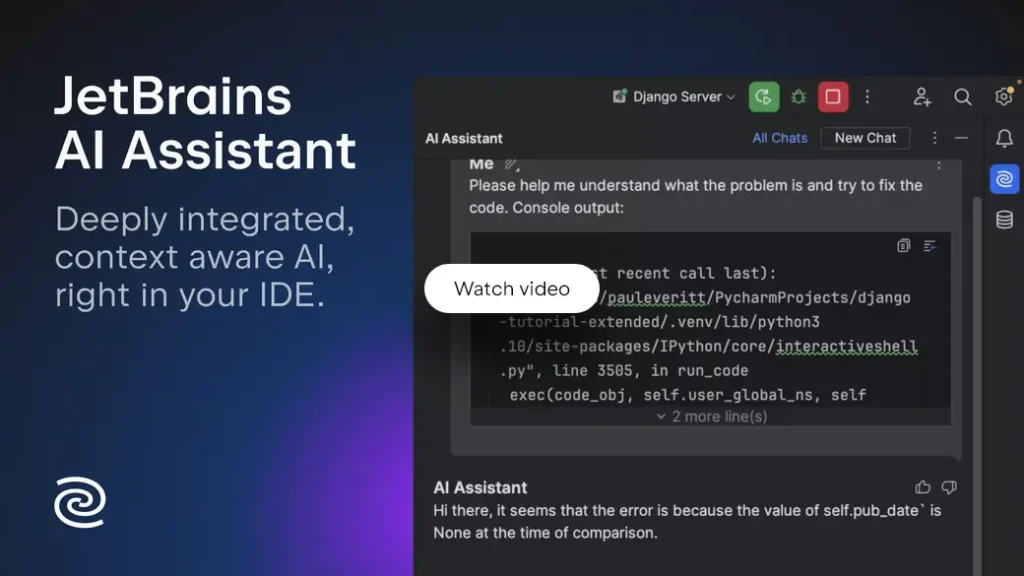Toggle soft wrap in the console output

930,246
